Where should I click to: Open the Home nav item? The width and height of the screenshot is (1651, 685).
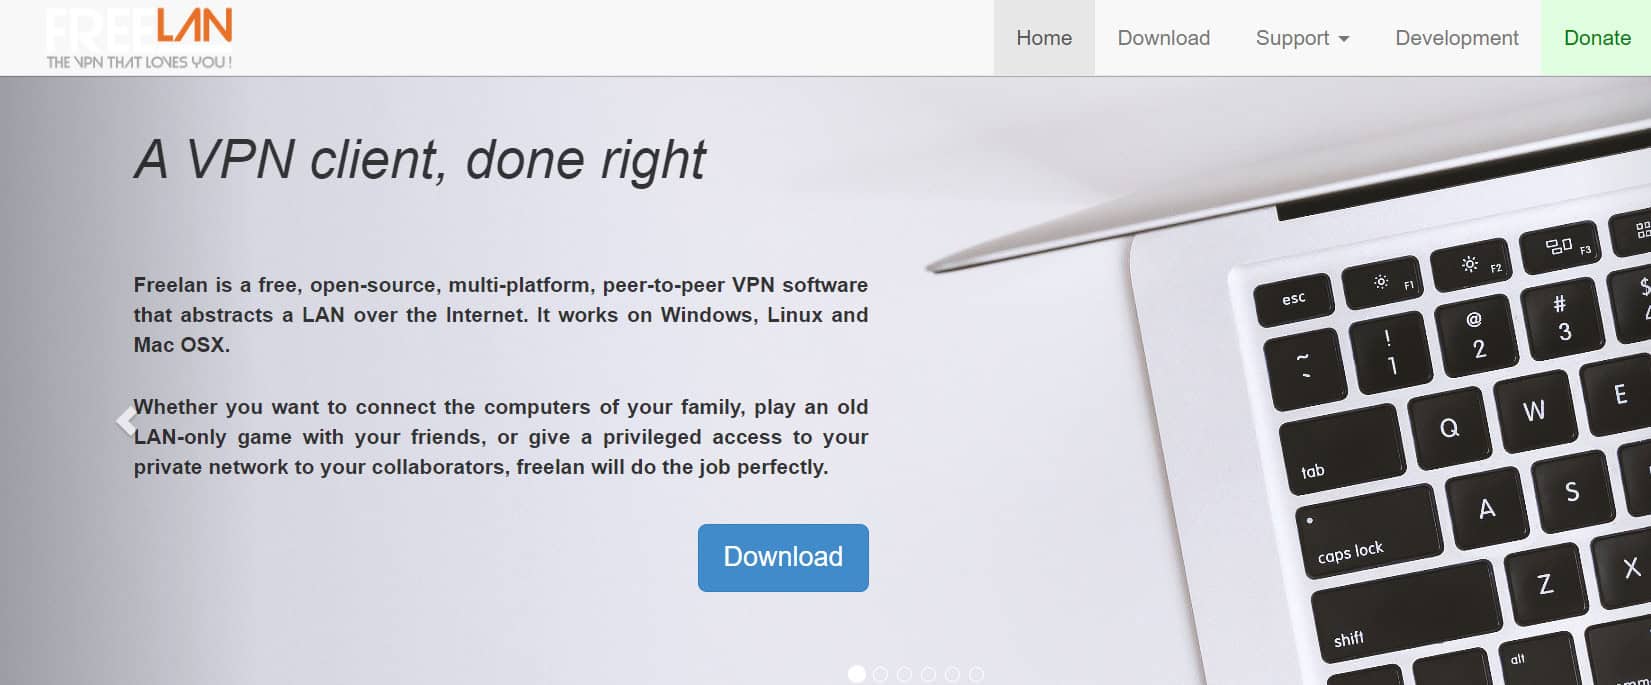pos(1044,38)
